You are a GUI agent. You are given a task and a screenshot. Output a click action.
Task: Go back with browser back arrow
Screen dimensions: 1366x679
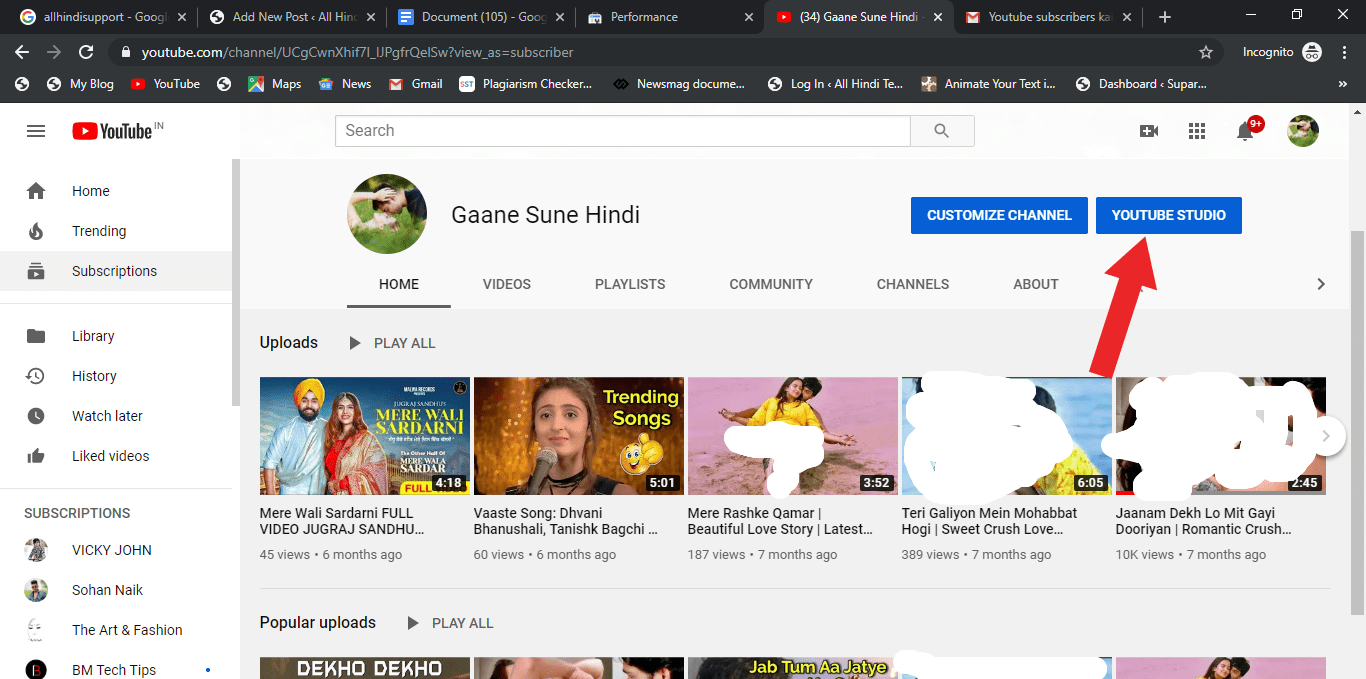coord(22,52)
